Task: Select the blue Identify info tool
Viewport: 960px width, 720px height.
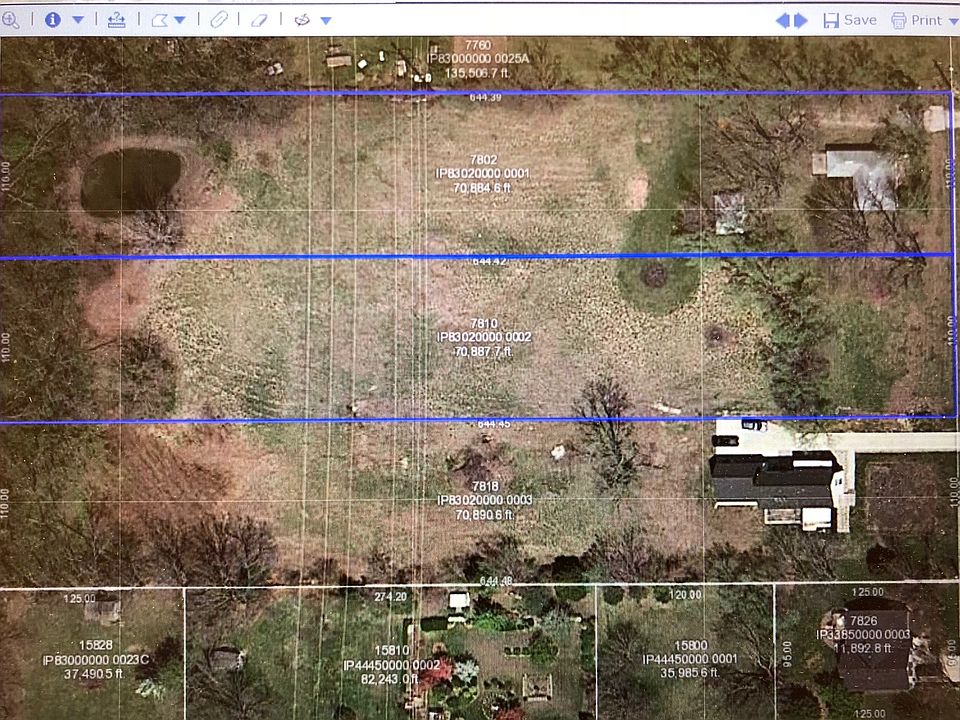Action: (53, 20)
